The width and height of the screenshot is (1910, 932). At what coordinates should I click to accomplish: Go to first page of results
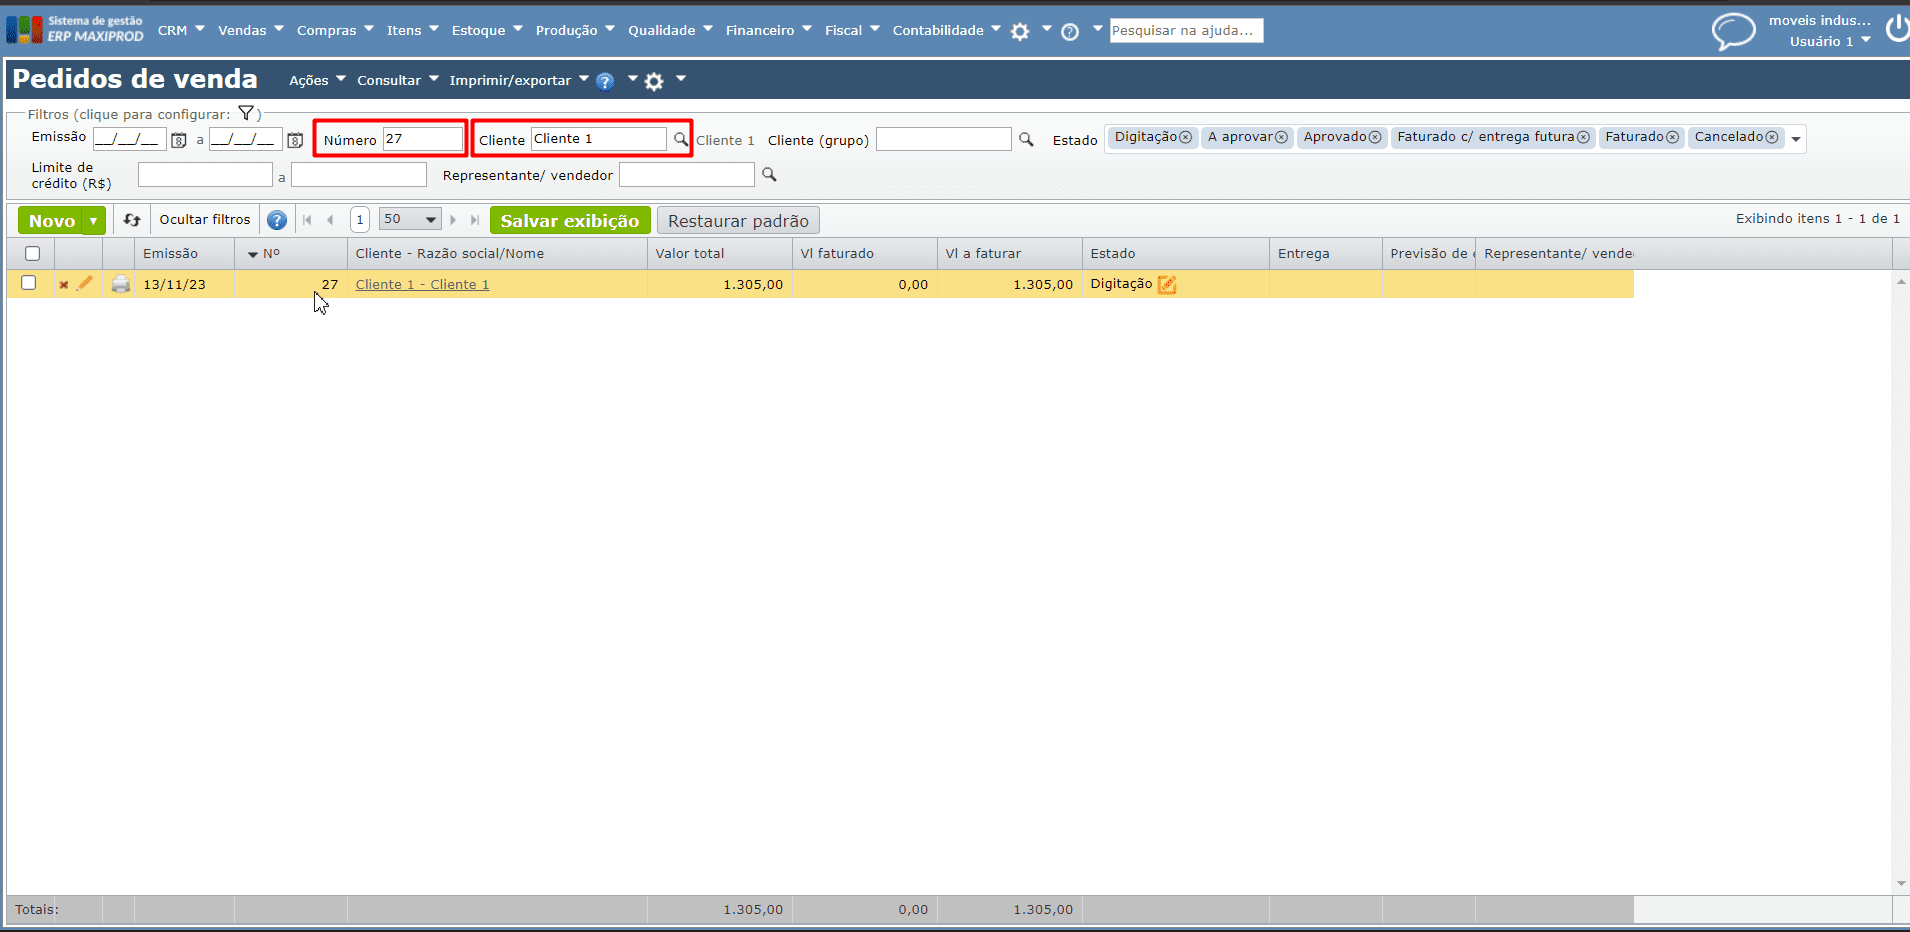pos(307,220)
